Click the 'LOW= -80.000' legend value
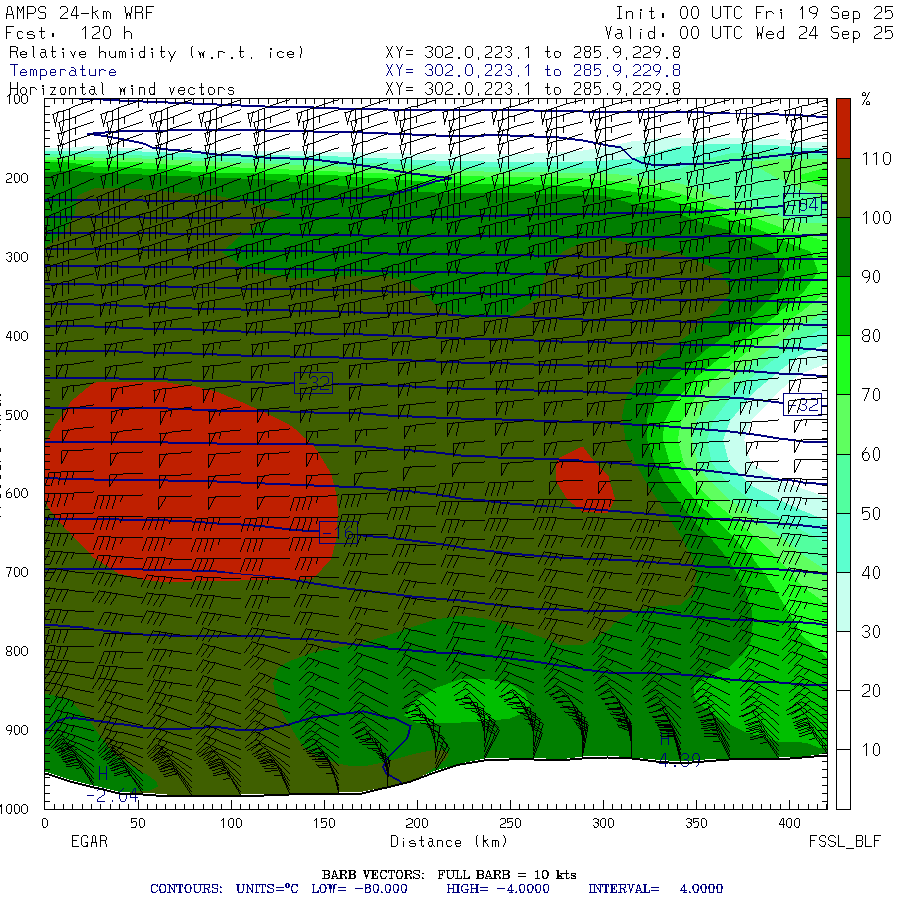The image size is (900, 900). [x=359, y=889]
